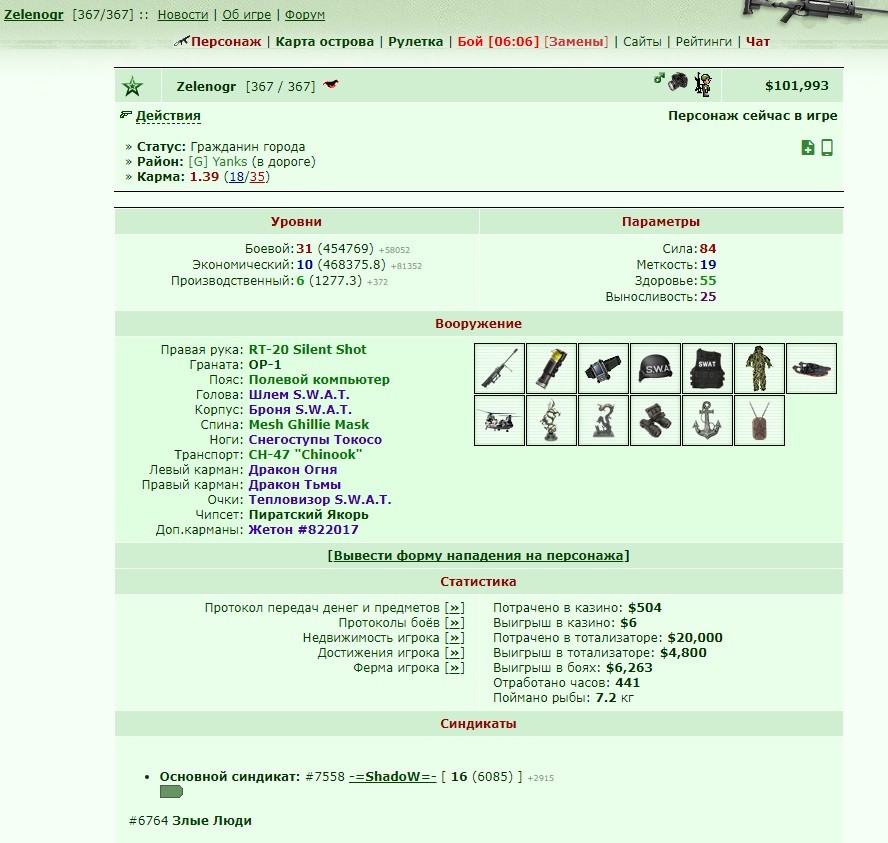Click the snowshoes item icon
Viewport: 888px width, 843px height.
click(x=812, y=369)
